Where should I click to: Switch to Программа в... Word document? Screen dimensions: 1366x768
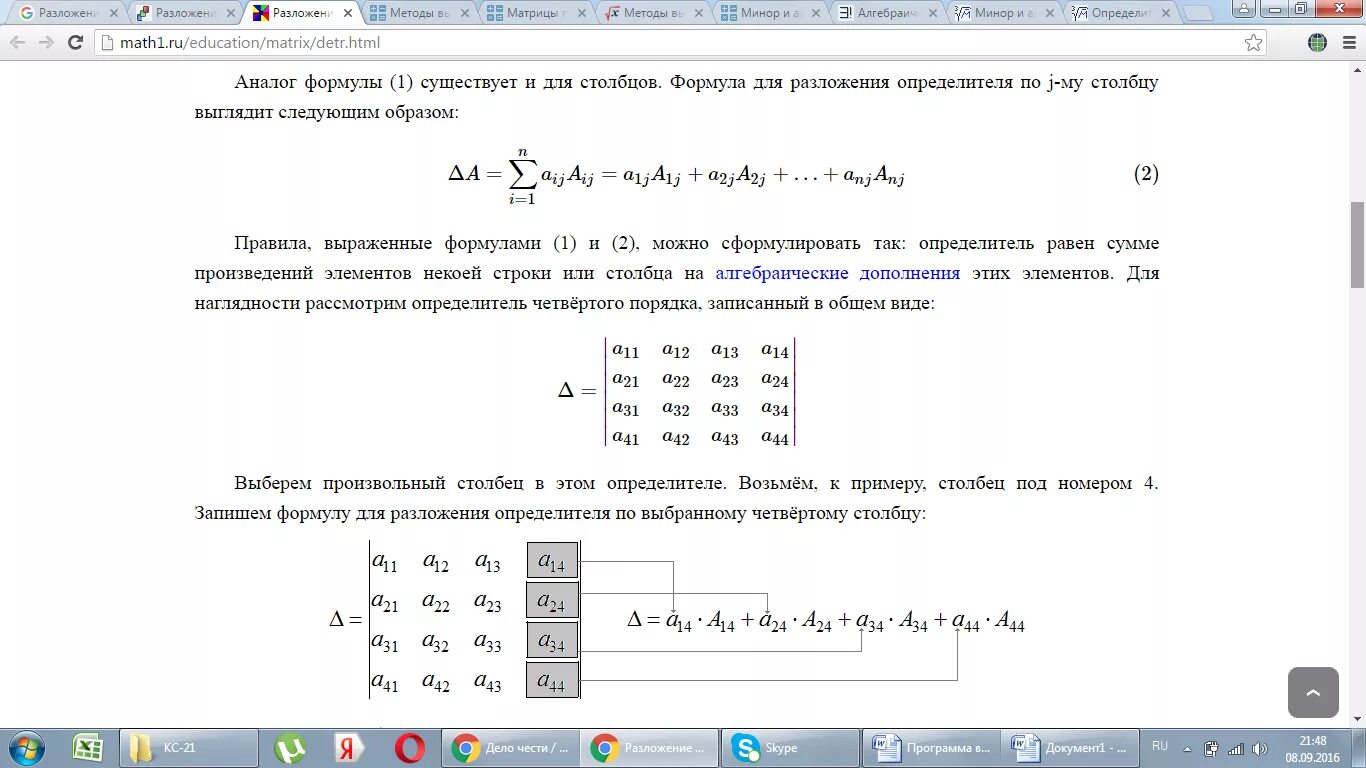(x=930, y=748)
